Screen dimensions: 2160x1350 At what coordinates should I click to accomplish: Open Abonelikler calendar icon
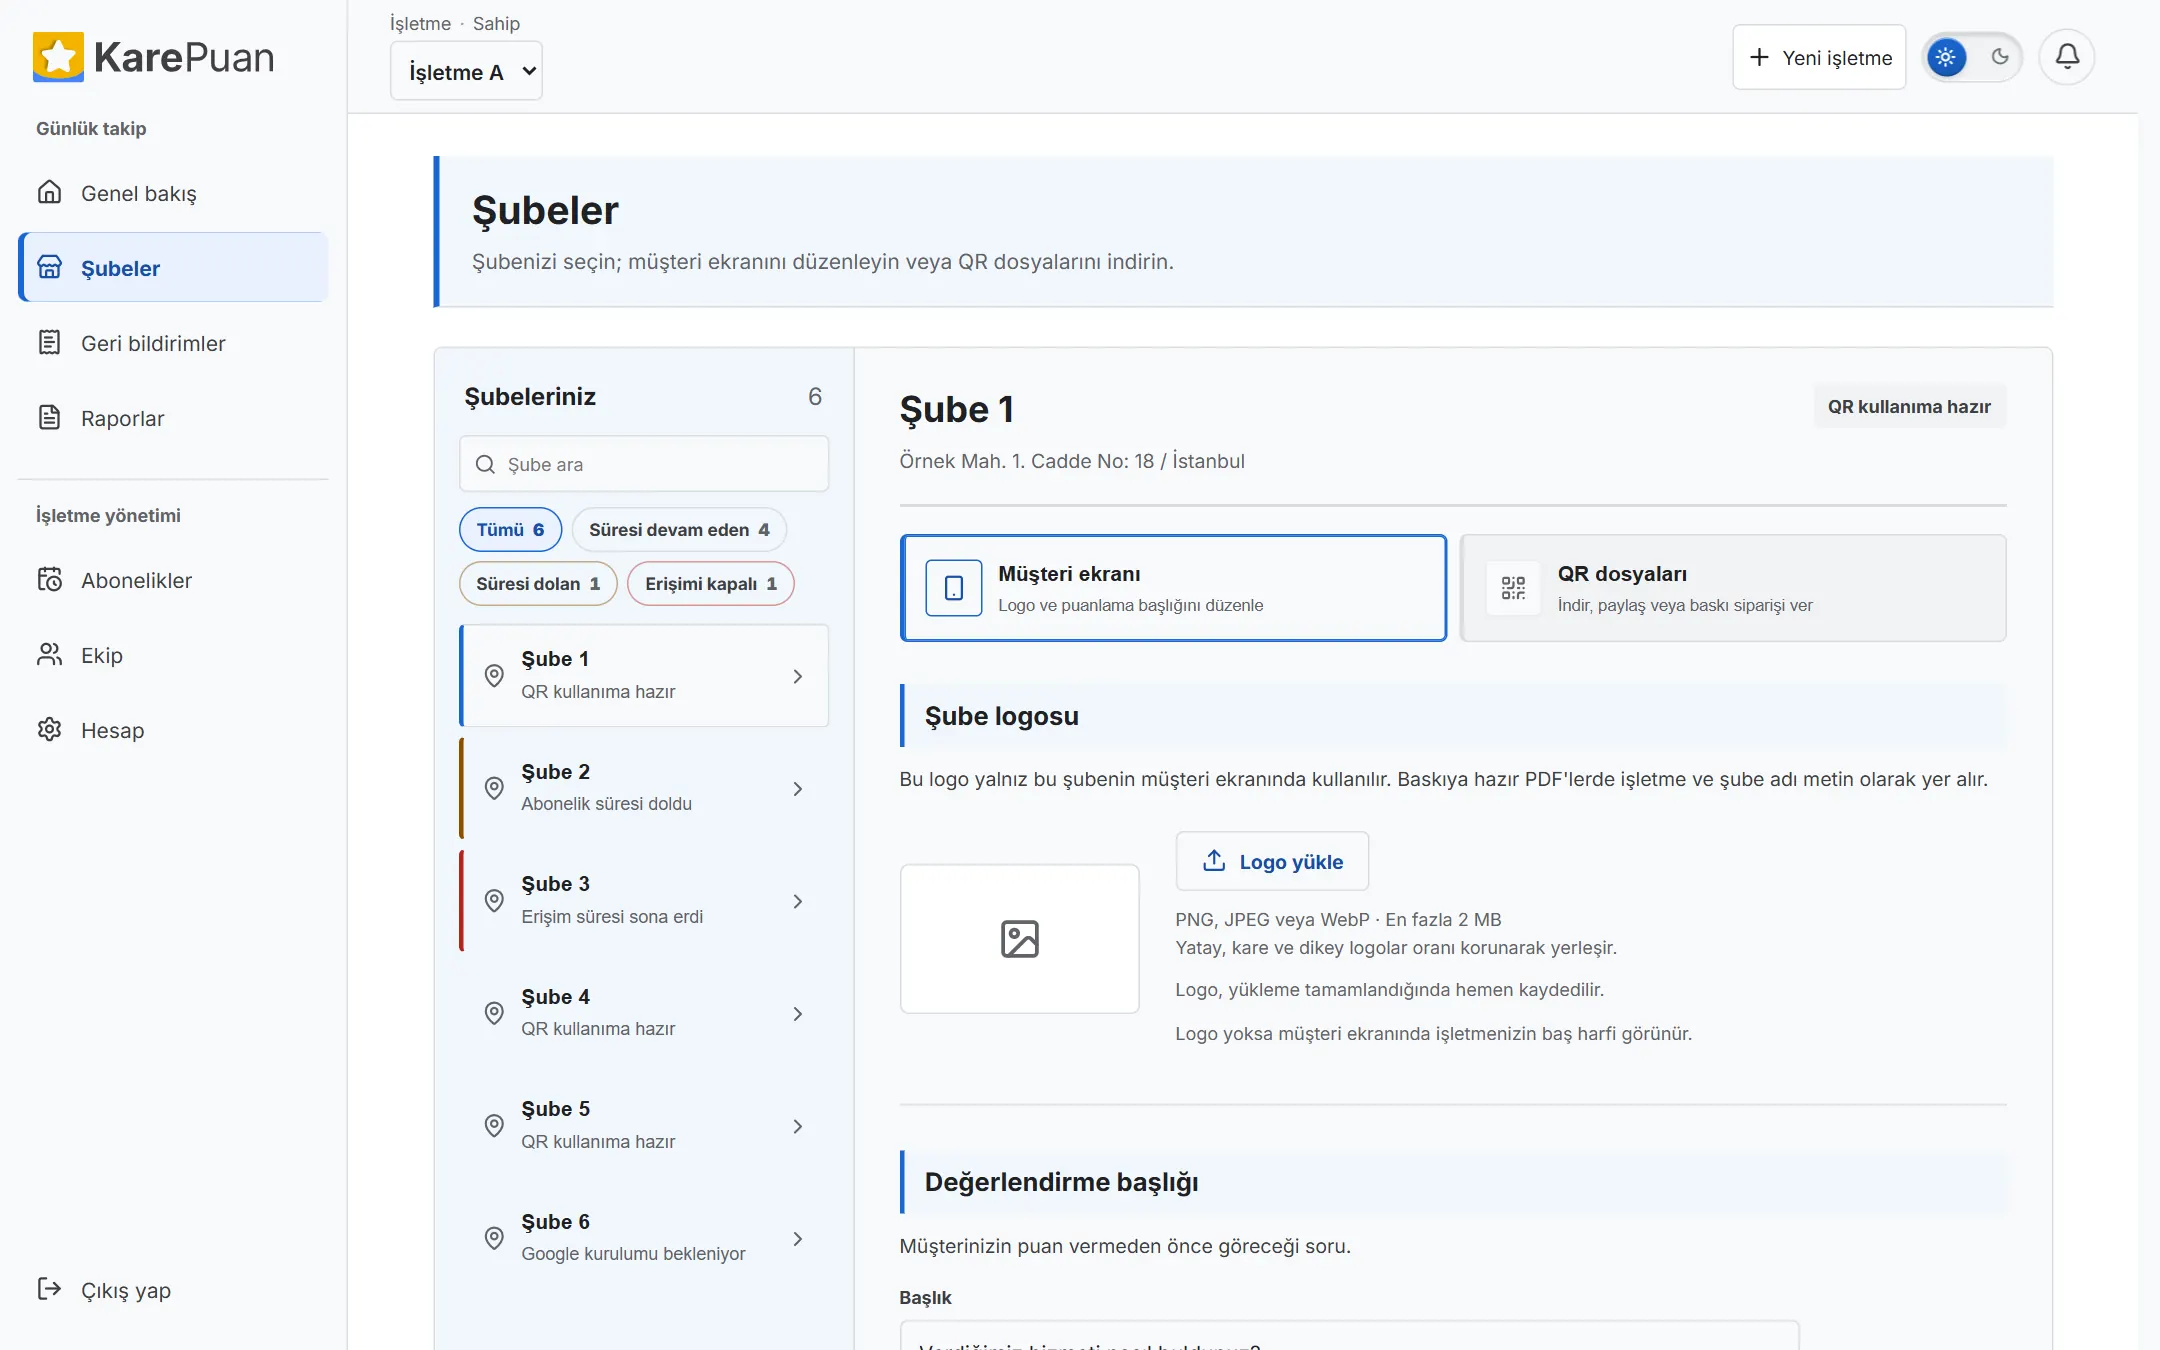point(50,579)
